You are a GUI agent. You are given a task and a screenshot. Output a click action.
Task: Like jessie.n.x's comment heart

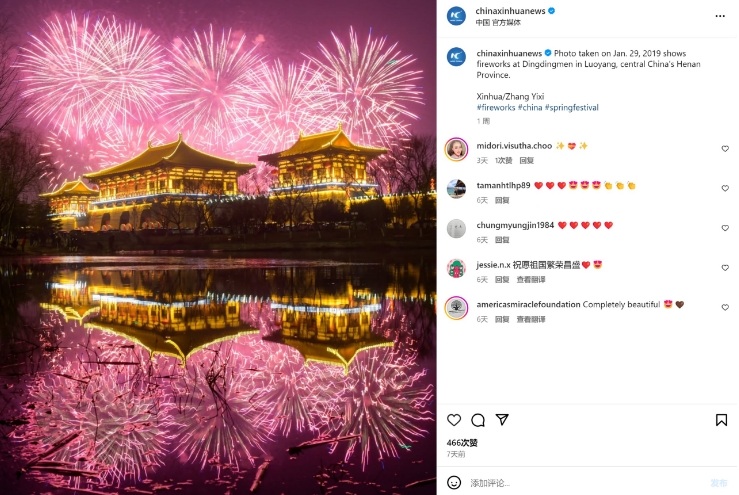click(725, 267)
